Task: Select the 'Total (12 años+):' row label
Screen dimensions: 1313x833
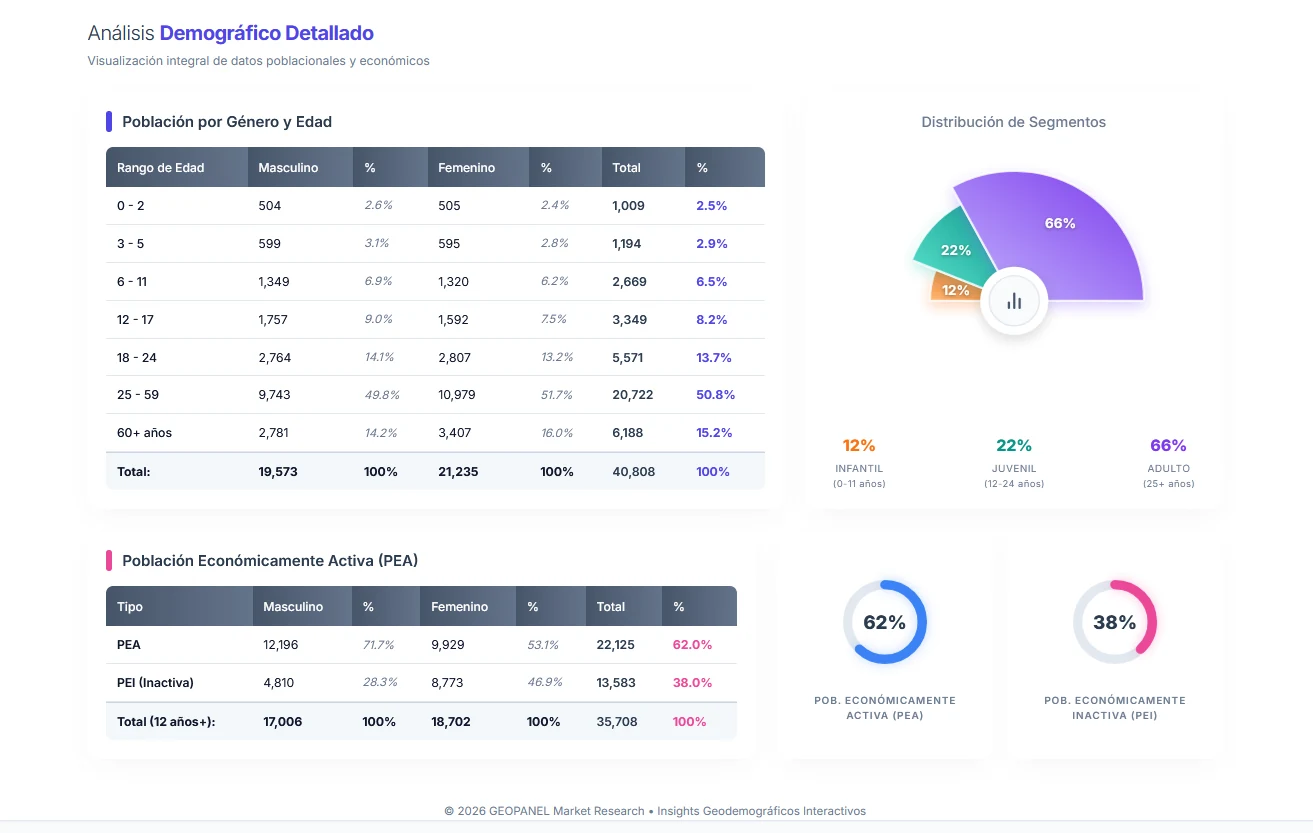Action: [x=166, y=722]
